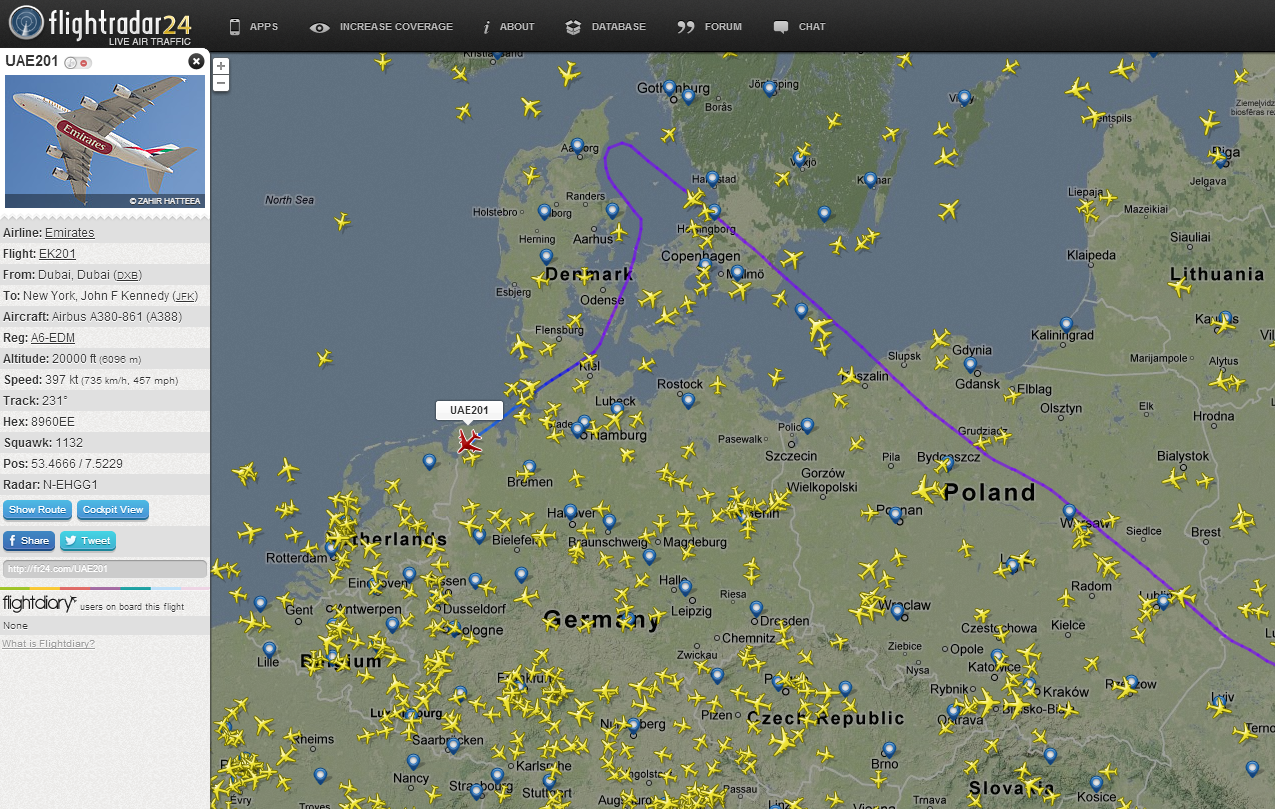This screenshot has width=1275, height=809.
Task: Open the Database menu
Action: [x=605, y=27]
